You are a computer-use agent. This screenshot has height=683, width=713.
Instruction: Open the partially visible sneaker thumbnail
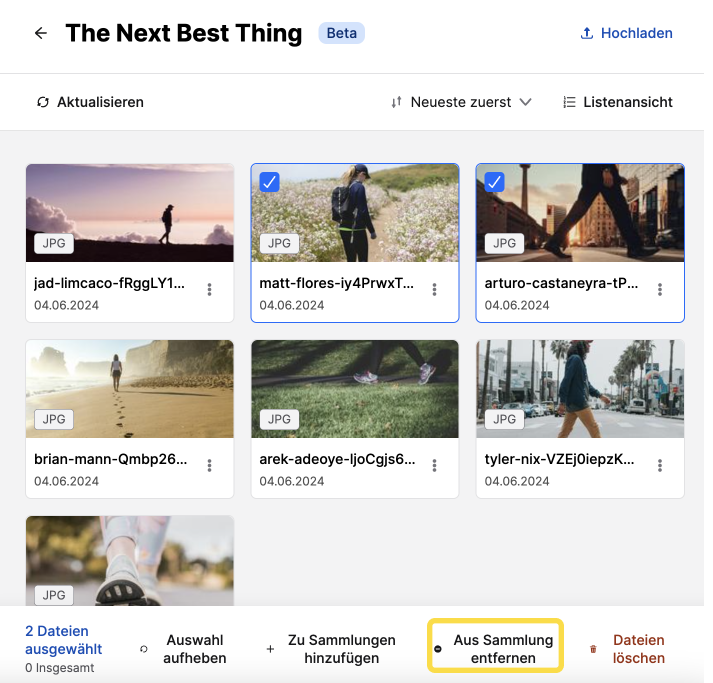coord(130,560)
